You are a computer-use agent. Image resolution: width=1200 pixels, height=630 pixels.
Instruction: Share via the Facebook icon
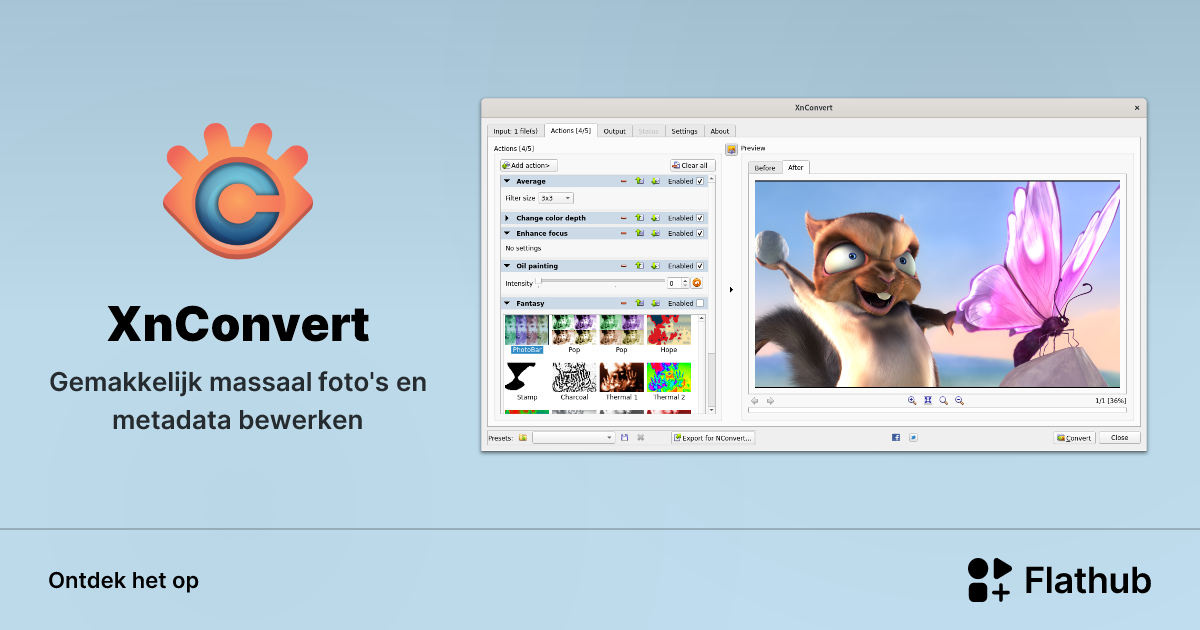(x=895, y=437)
